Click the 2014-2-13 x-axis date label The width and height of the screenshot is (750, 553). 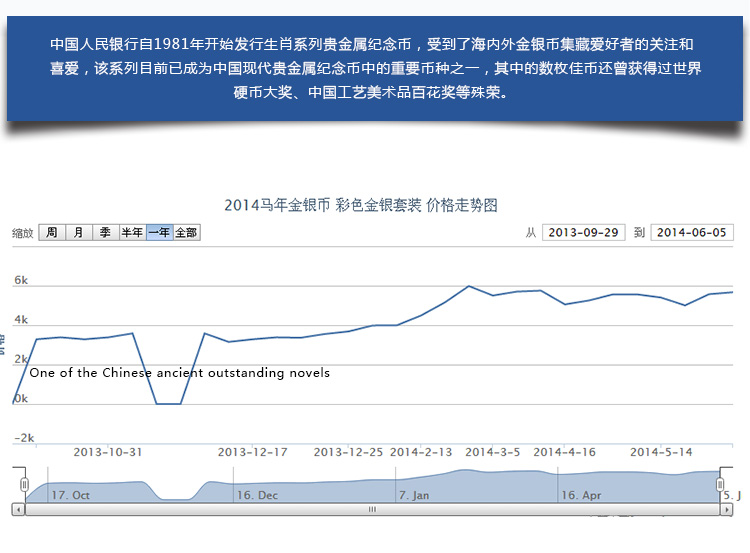[x=421, y=451]
